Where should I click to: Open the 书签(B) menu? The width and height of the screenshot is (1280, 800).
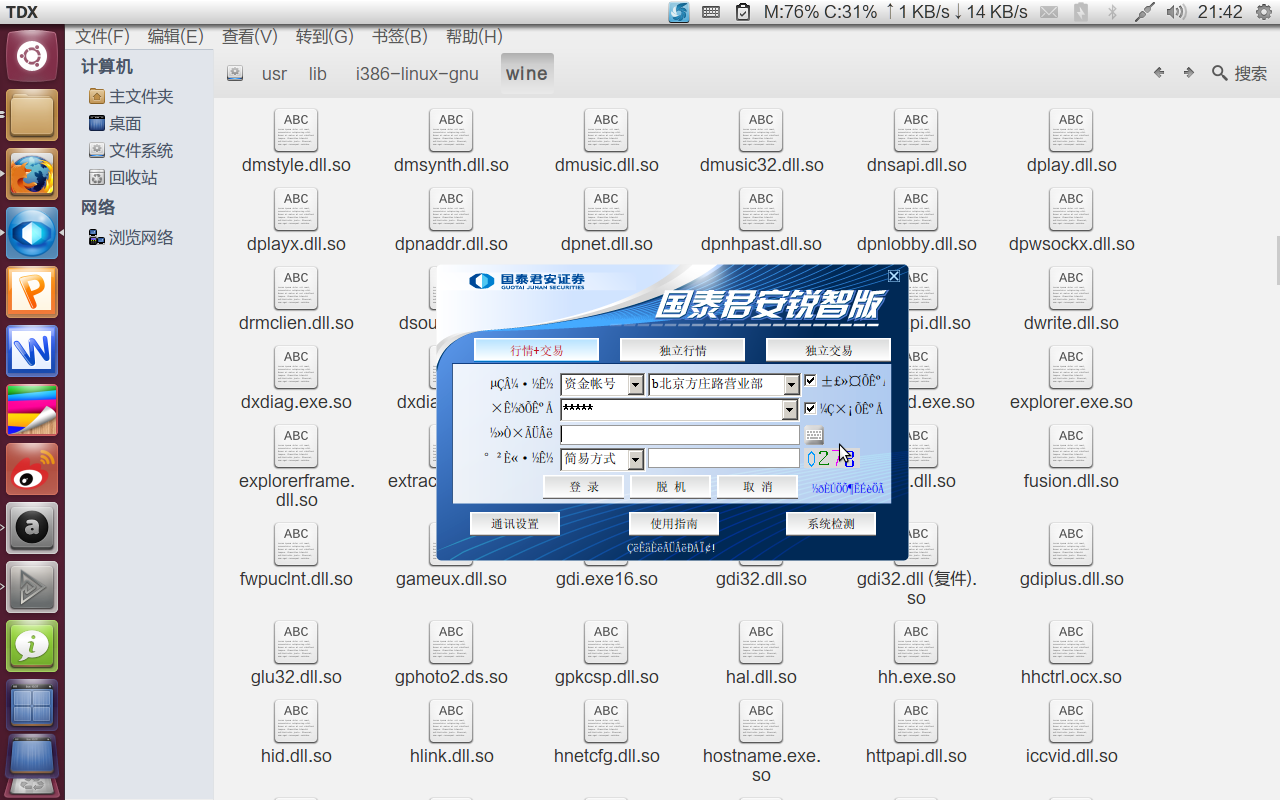[400, 37]
